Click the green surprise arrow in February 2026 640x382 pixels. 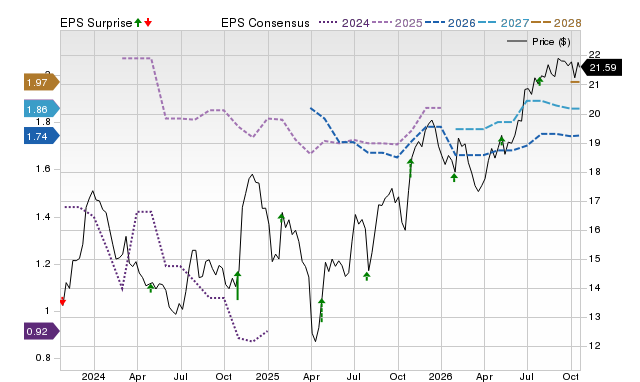tap(454, 177)
